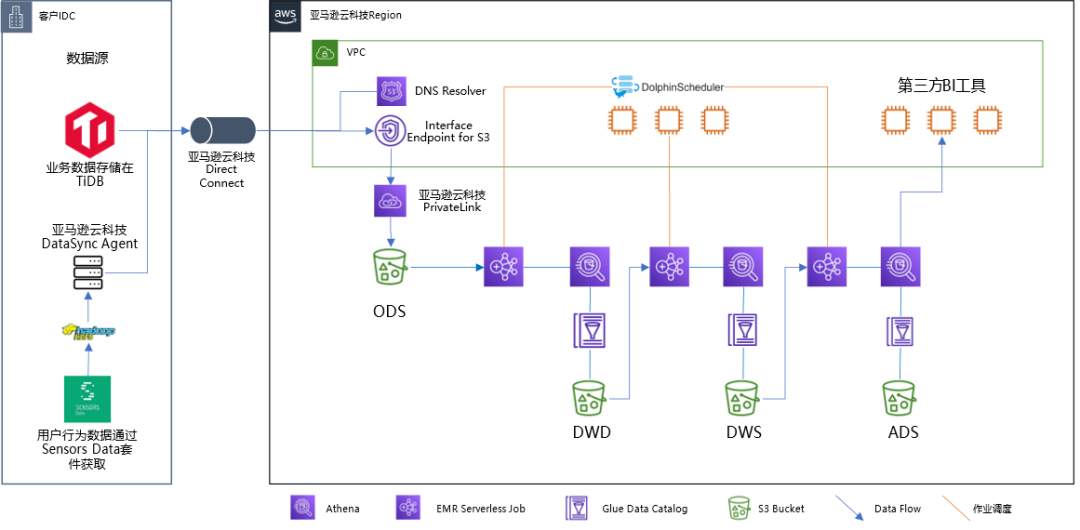
Task: Click the building icon beside 客户IDC
Action: click(16, 16)
